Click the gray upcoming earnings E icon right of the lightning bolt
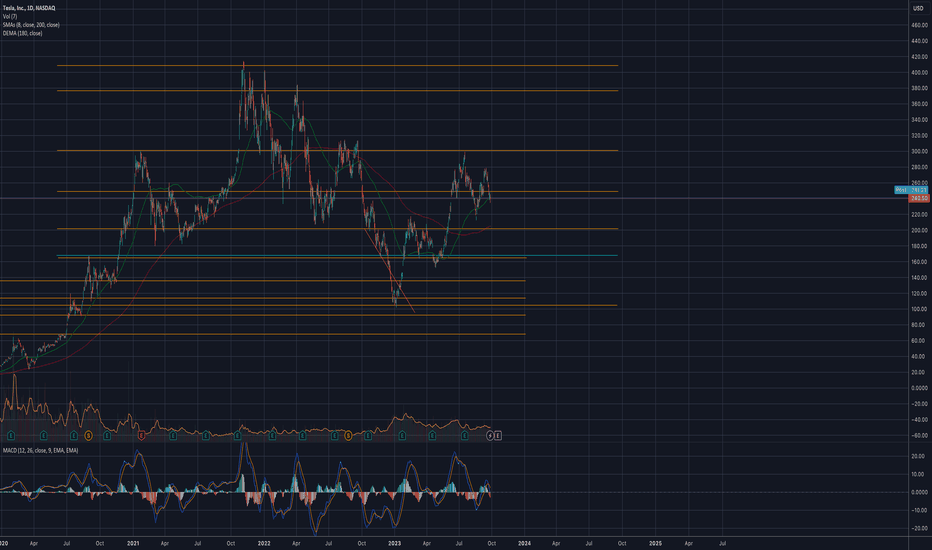 pos(498,436)
